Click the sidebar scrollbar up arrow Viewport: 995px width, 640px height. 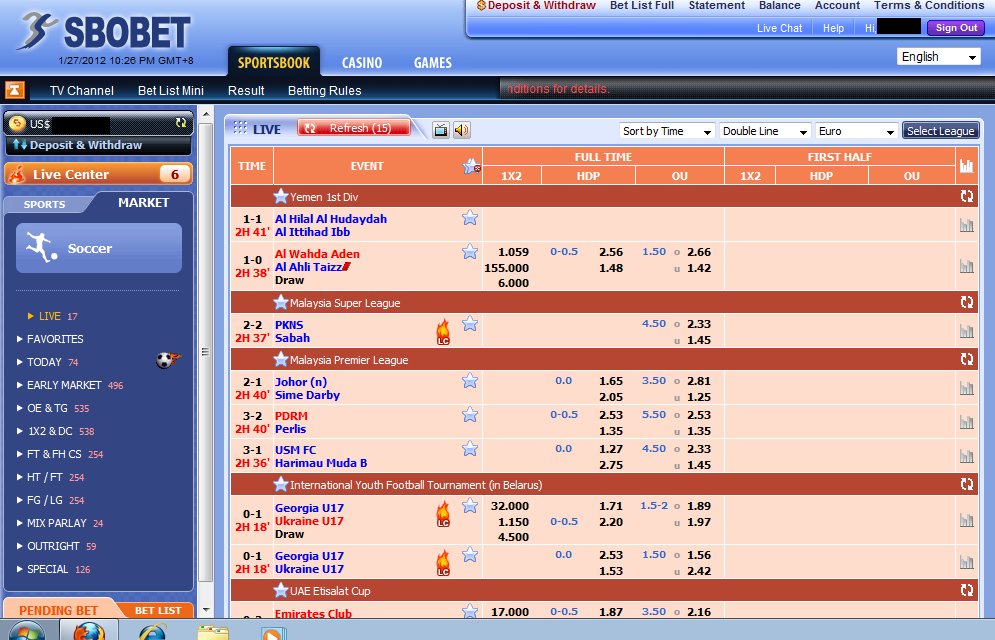pos(206,115)
